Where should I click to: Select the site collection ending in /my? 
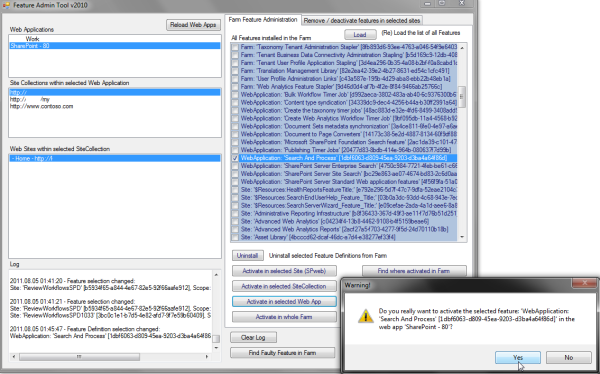coord(115,99)
